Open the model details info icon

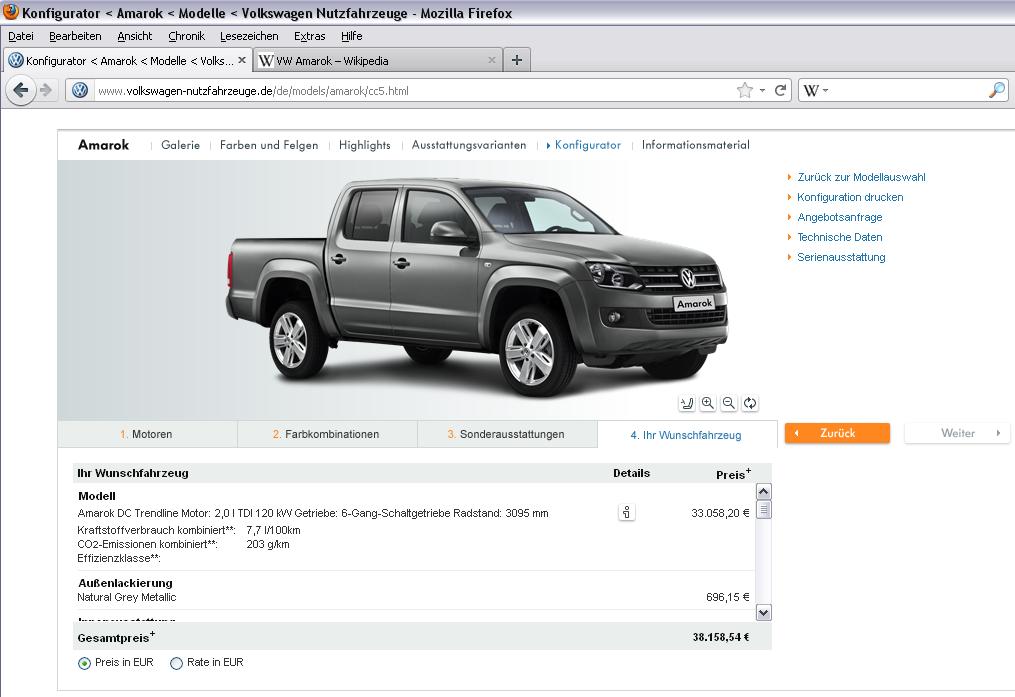click(x=626, y=513)
